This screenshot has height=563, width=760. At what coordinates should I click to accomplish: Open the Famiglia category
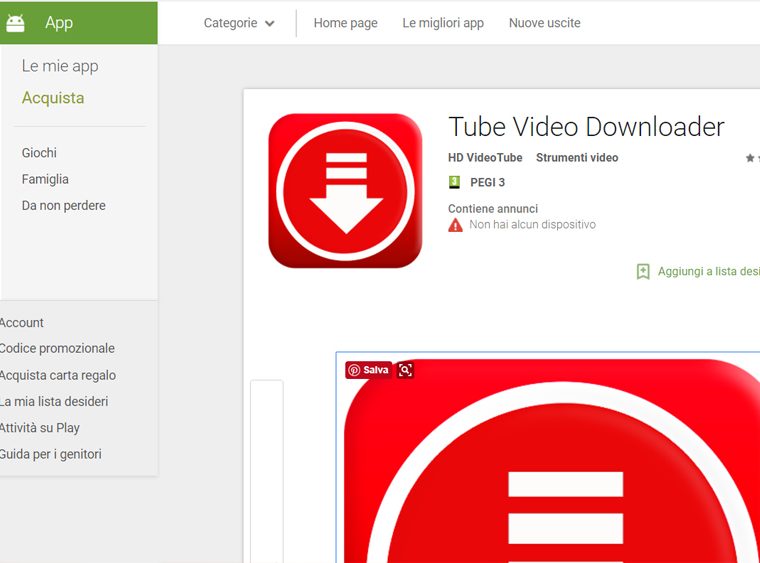click(x=45, y=179)
